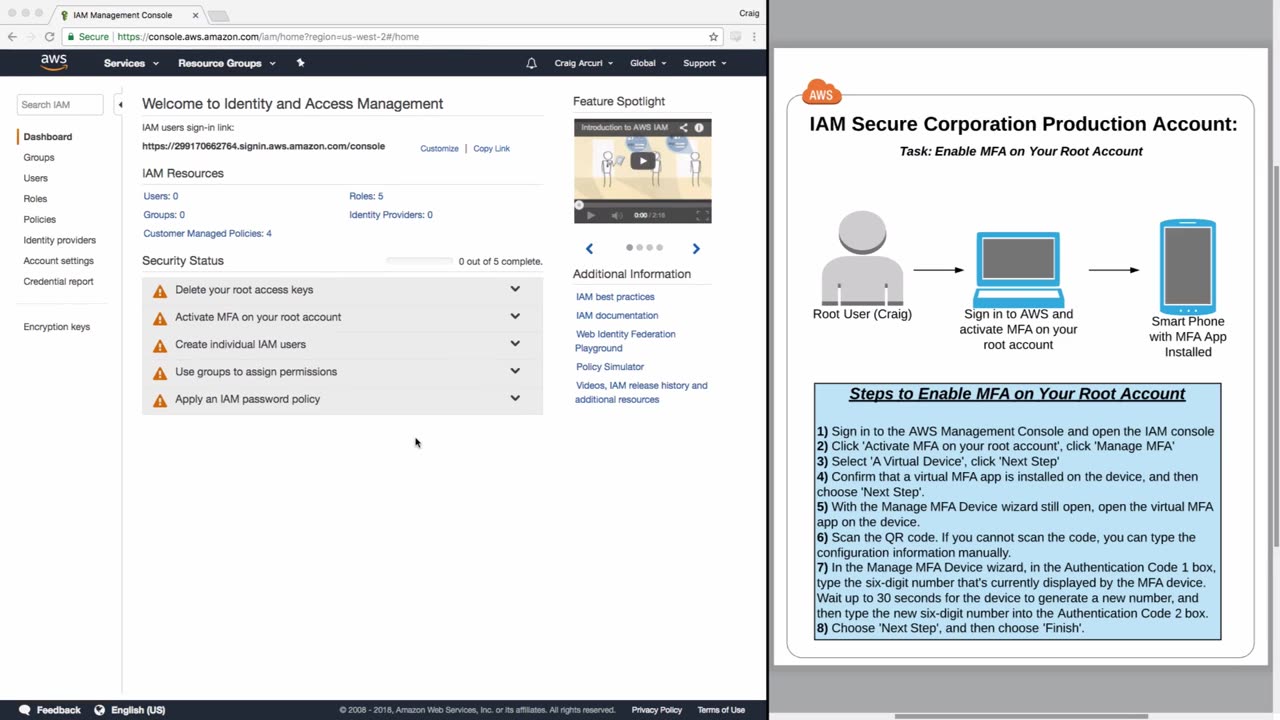Go to next Feature Spotlight item
The image size is (1280, 720).
point(696,248)
